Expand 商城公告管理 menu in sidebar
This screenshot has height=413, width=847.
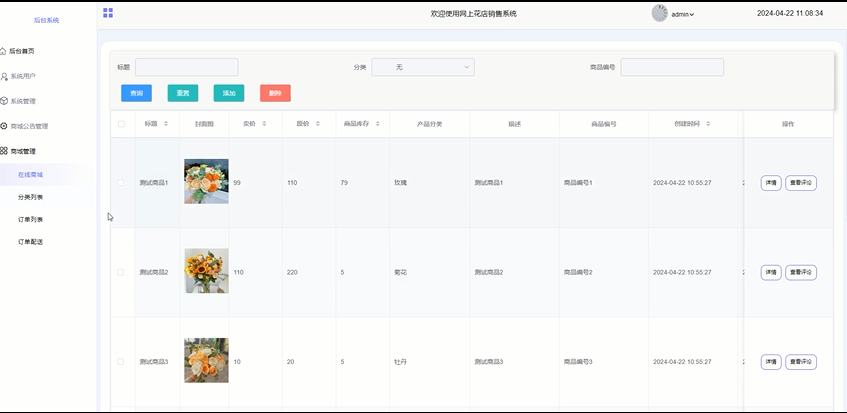tap(29, 126)
